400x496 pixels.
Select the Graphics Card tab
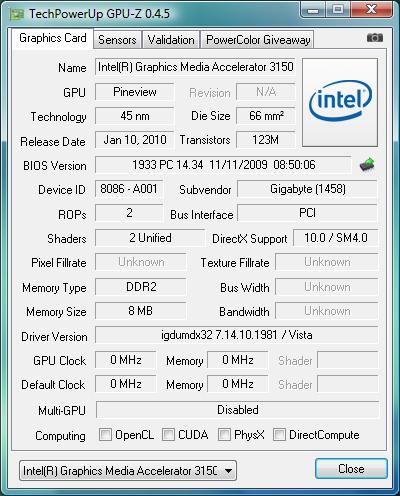[53, 38]
